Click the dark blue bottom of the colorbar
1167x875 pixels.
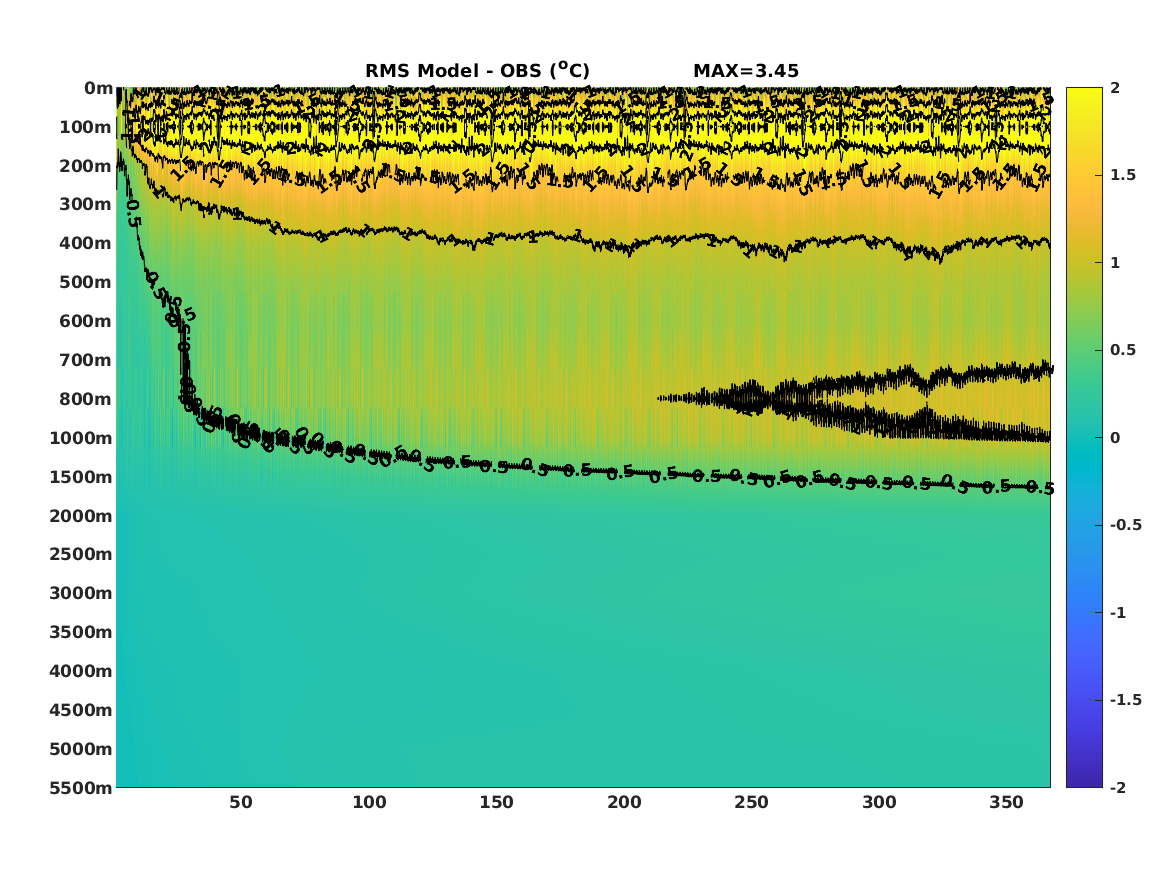pyautogui.click(x=1084, y=781)
